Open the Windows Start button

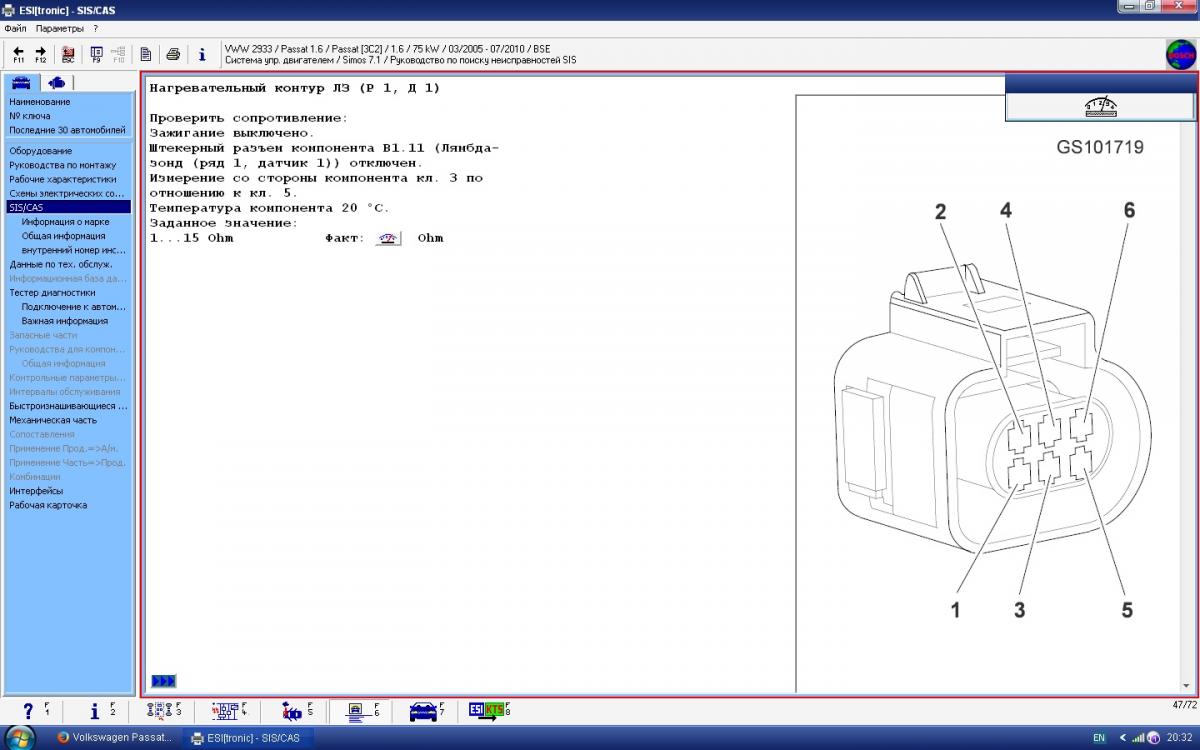(20, 737)
